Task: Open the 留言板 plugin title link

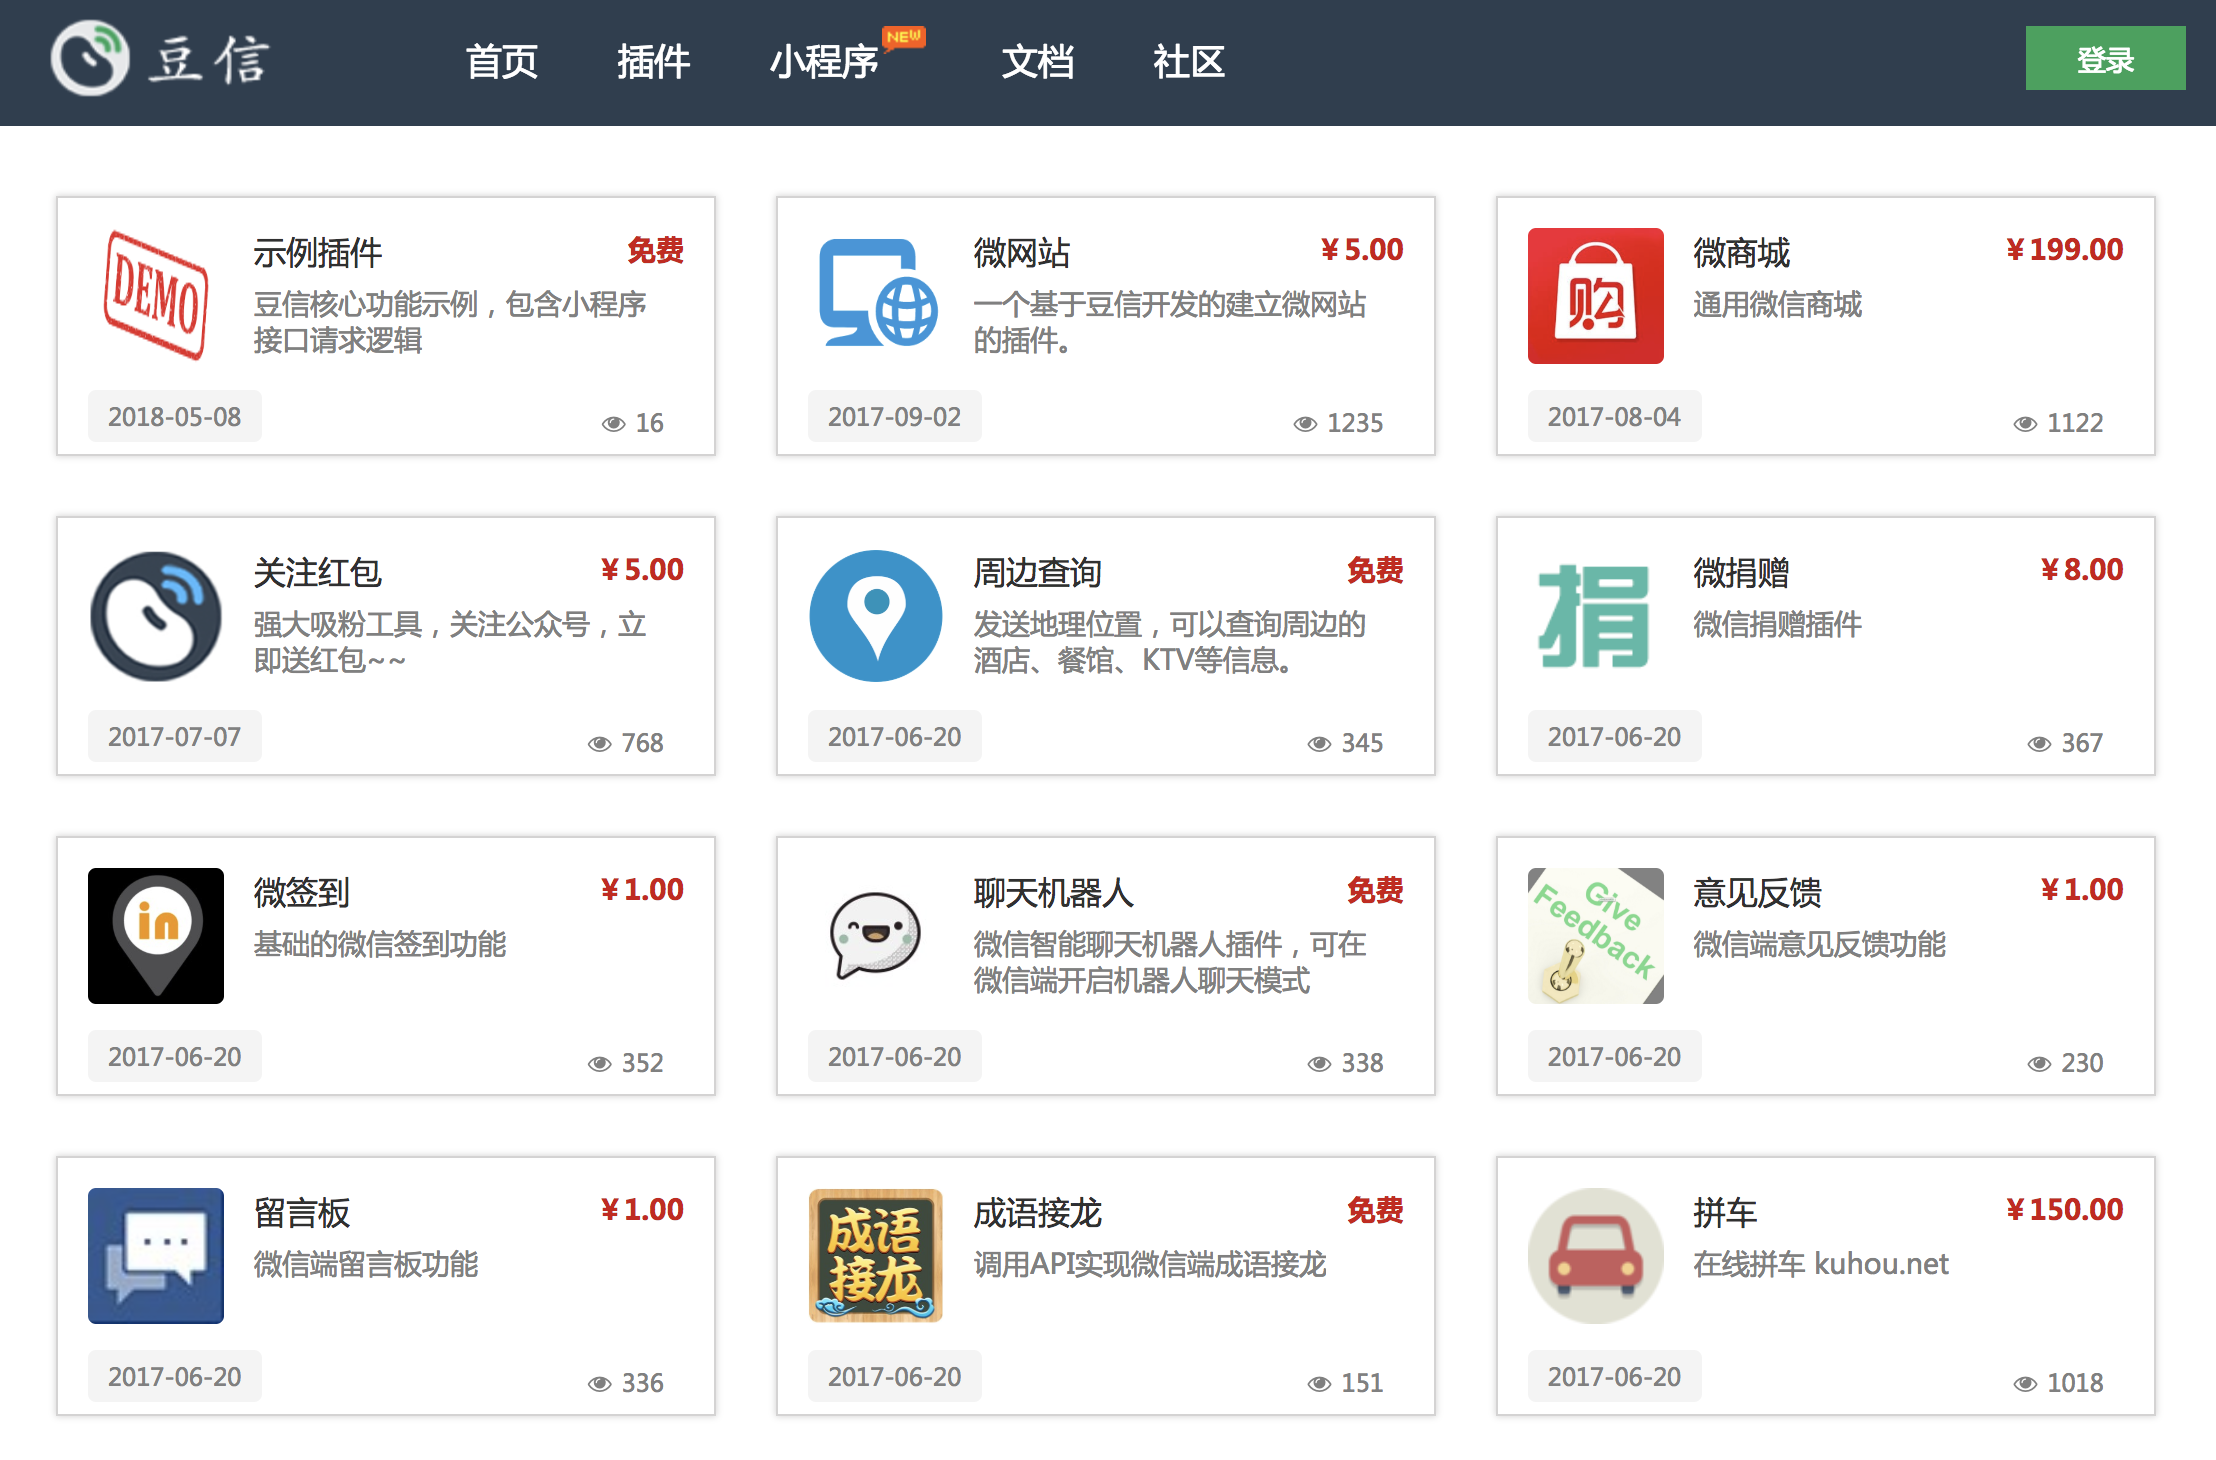Action: pos(302,1213)
